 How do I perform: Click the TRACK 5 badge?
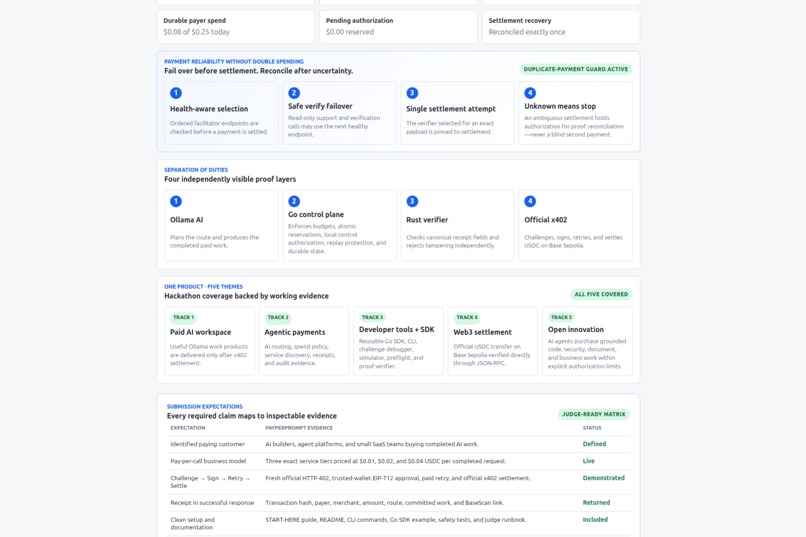(561, 318)
